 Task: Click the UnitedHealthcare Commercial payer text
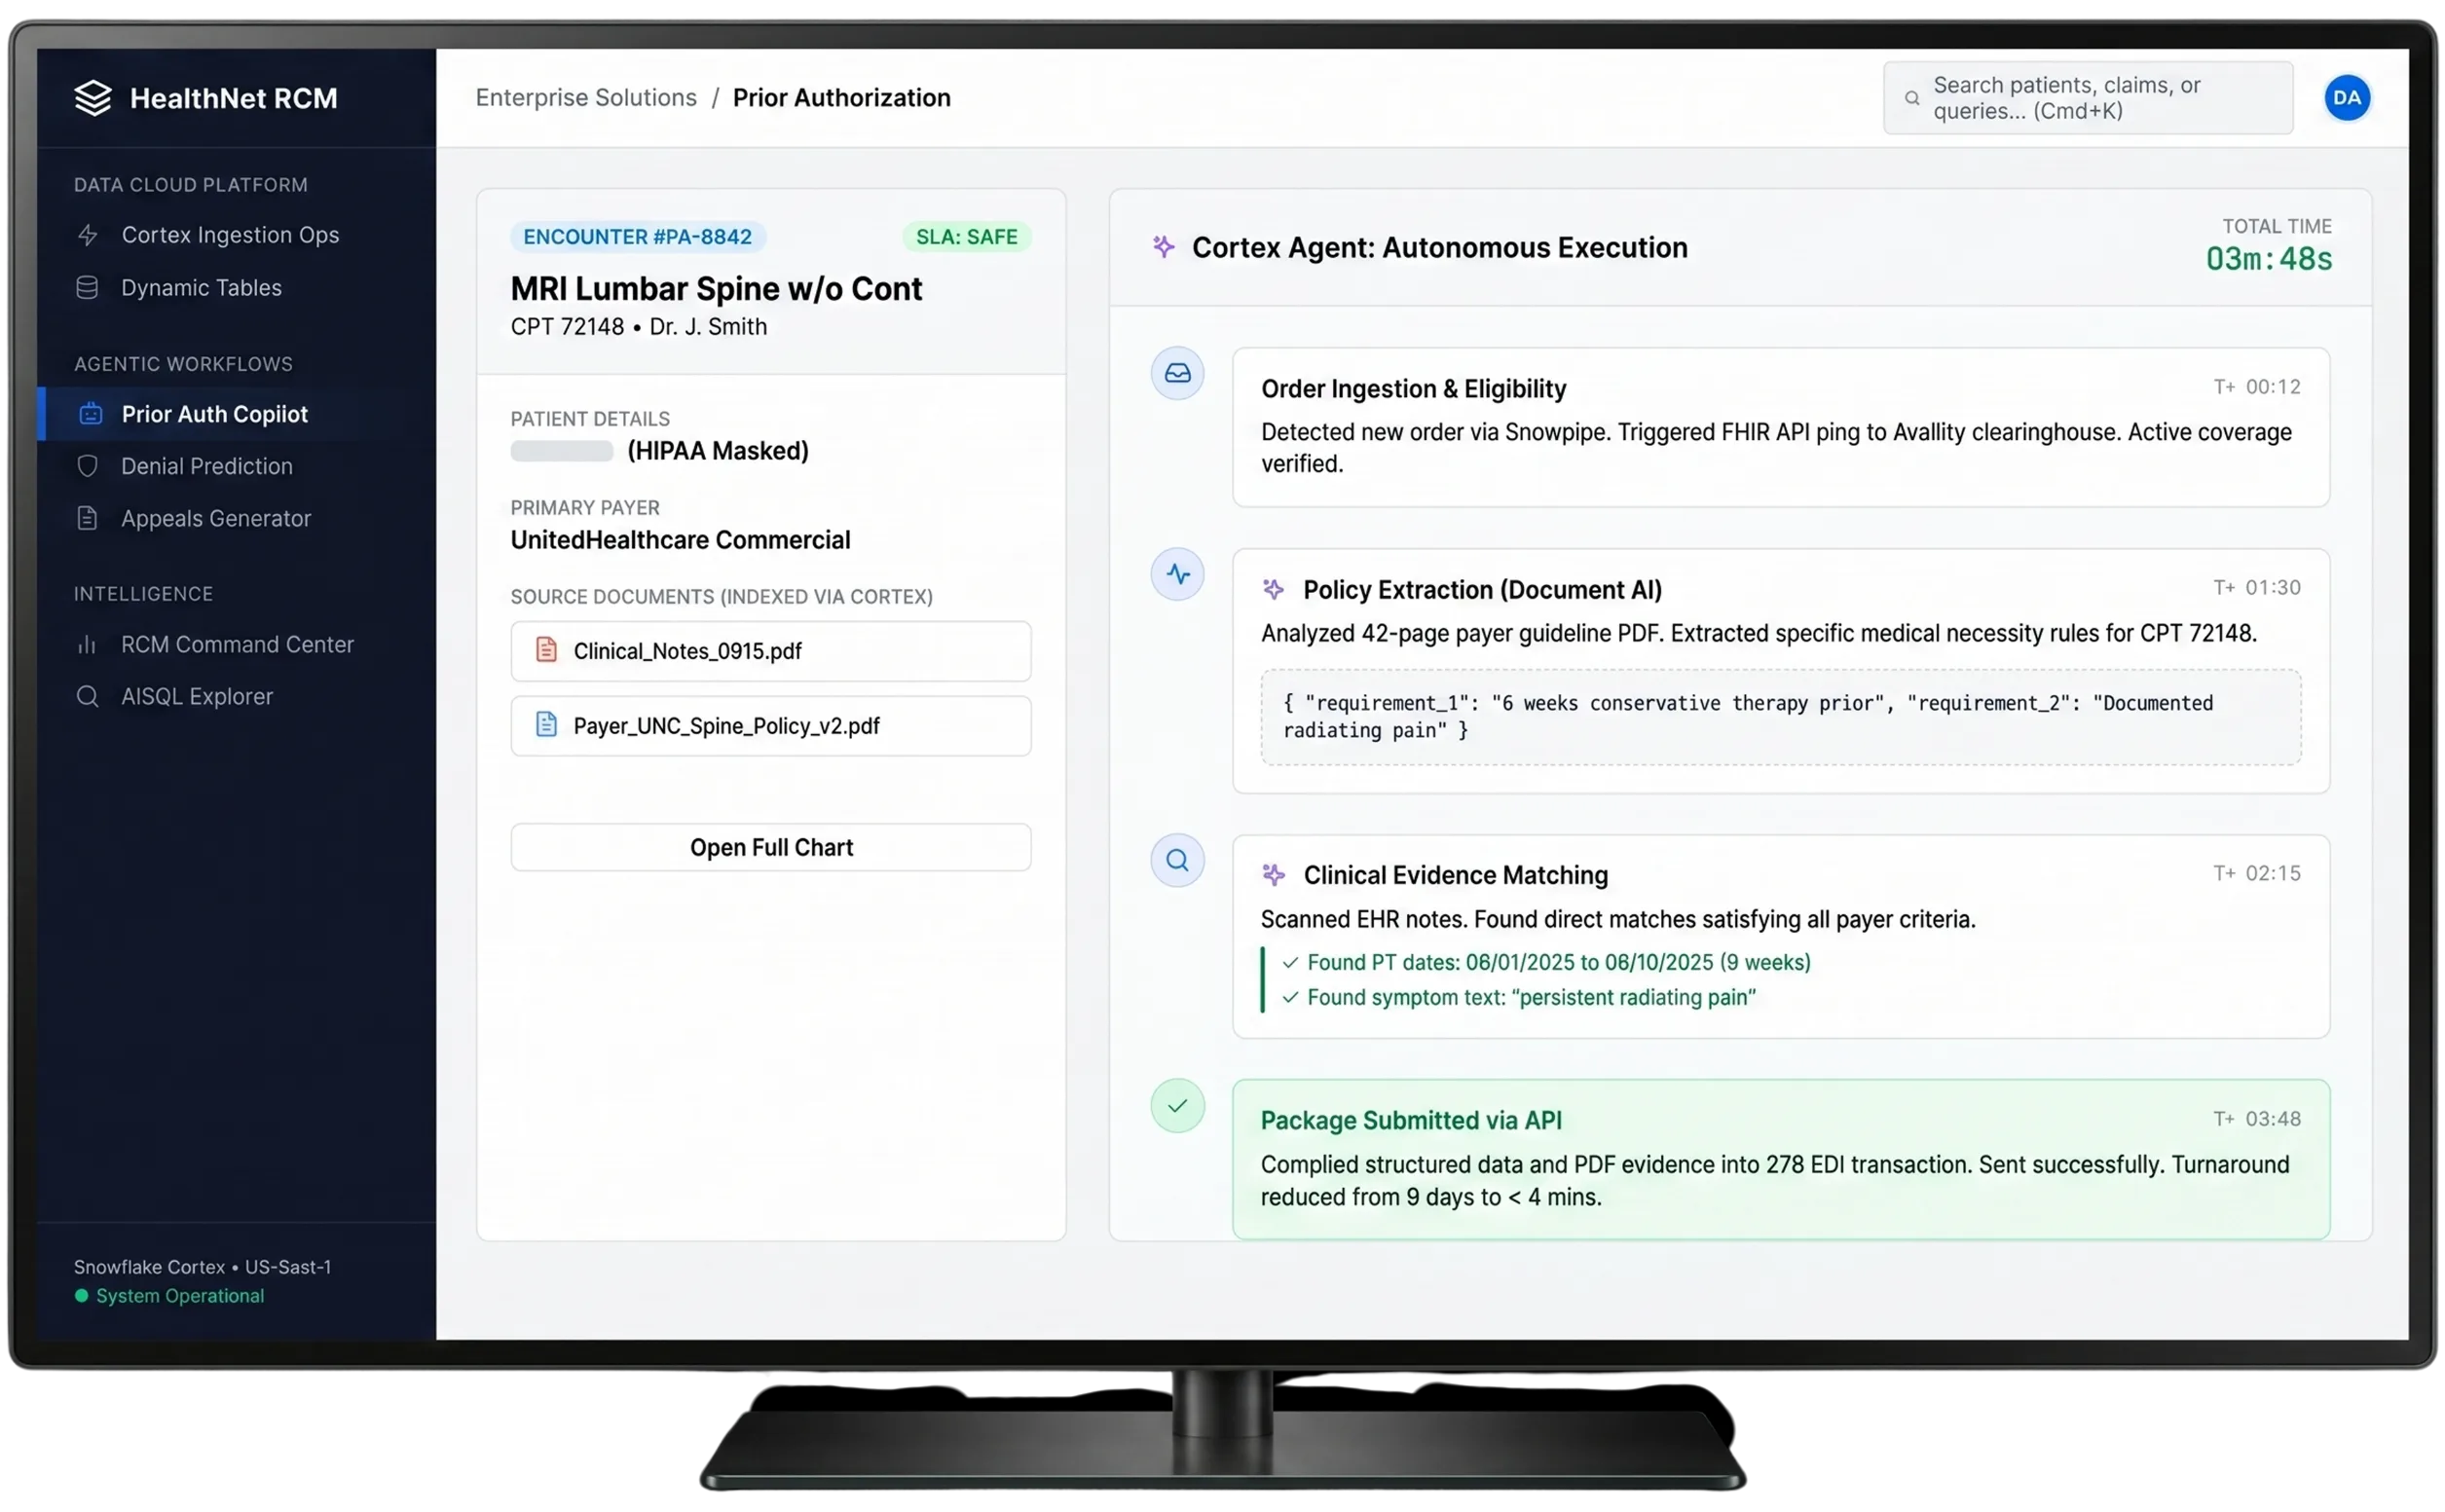click(x=680, y=540)
